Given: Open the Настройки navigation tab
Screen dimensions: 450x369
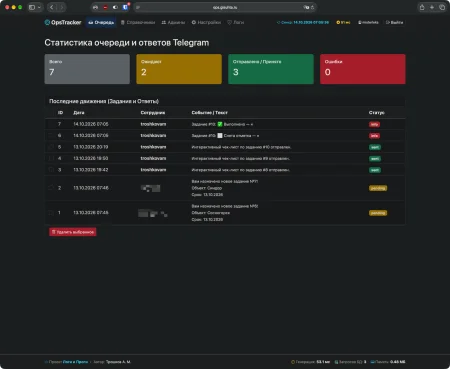Looking at the screenshot, I should (206, 22).
